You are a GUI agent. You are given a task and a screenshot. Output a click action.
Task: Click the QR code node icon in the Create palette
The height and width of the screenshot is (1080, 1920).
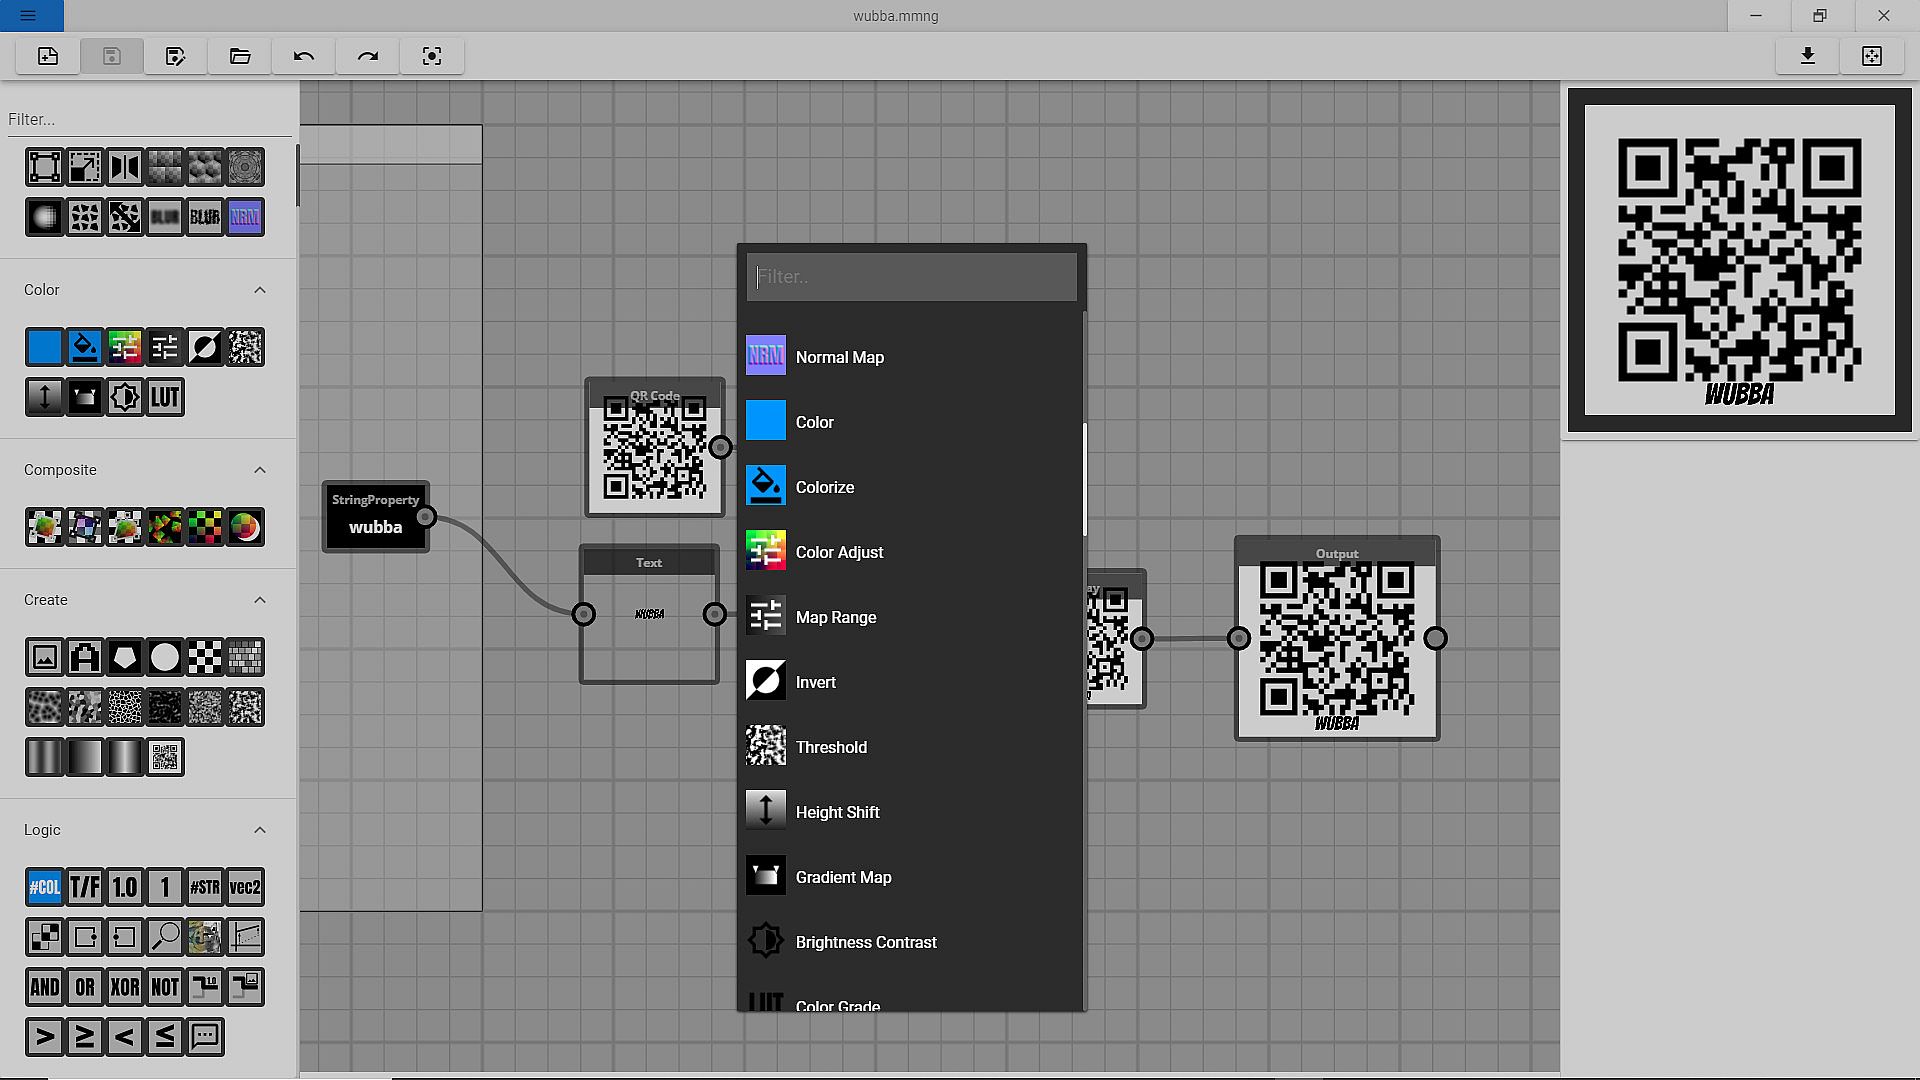click(165, 757)
